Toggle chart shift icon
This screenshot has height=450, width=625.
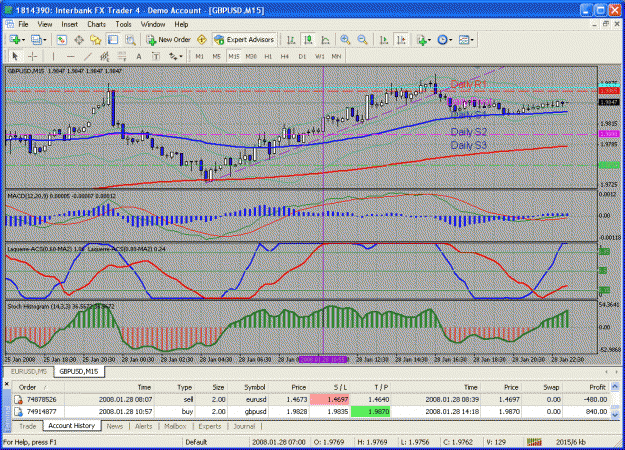(401, 40)
